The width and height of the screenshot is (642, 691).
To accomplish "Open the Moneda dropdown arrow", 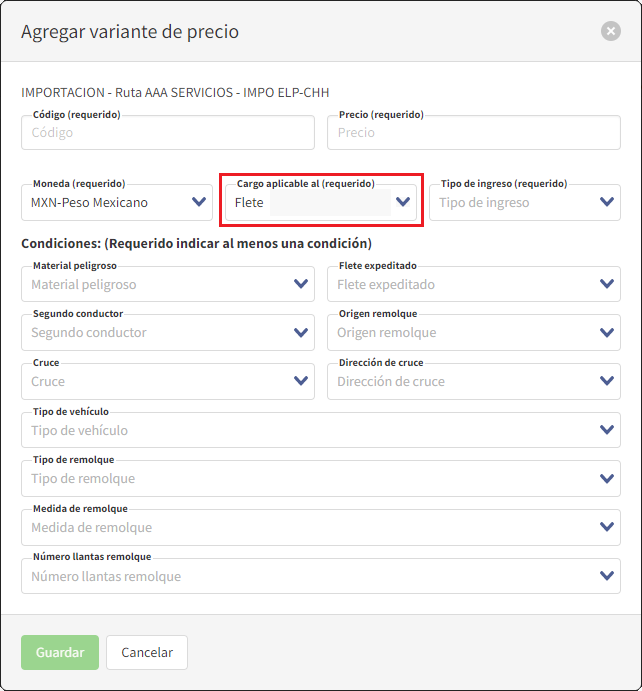I will tap(199, 202).
